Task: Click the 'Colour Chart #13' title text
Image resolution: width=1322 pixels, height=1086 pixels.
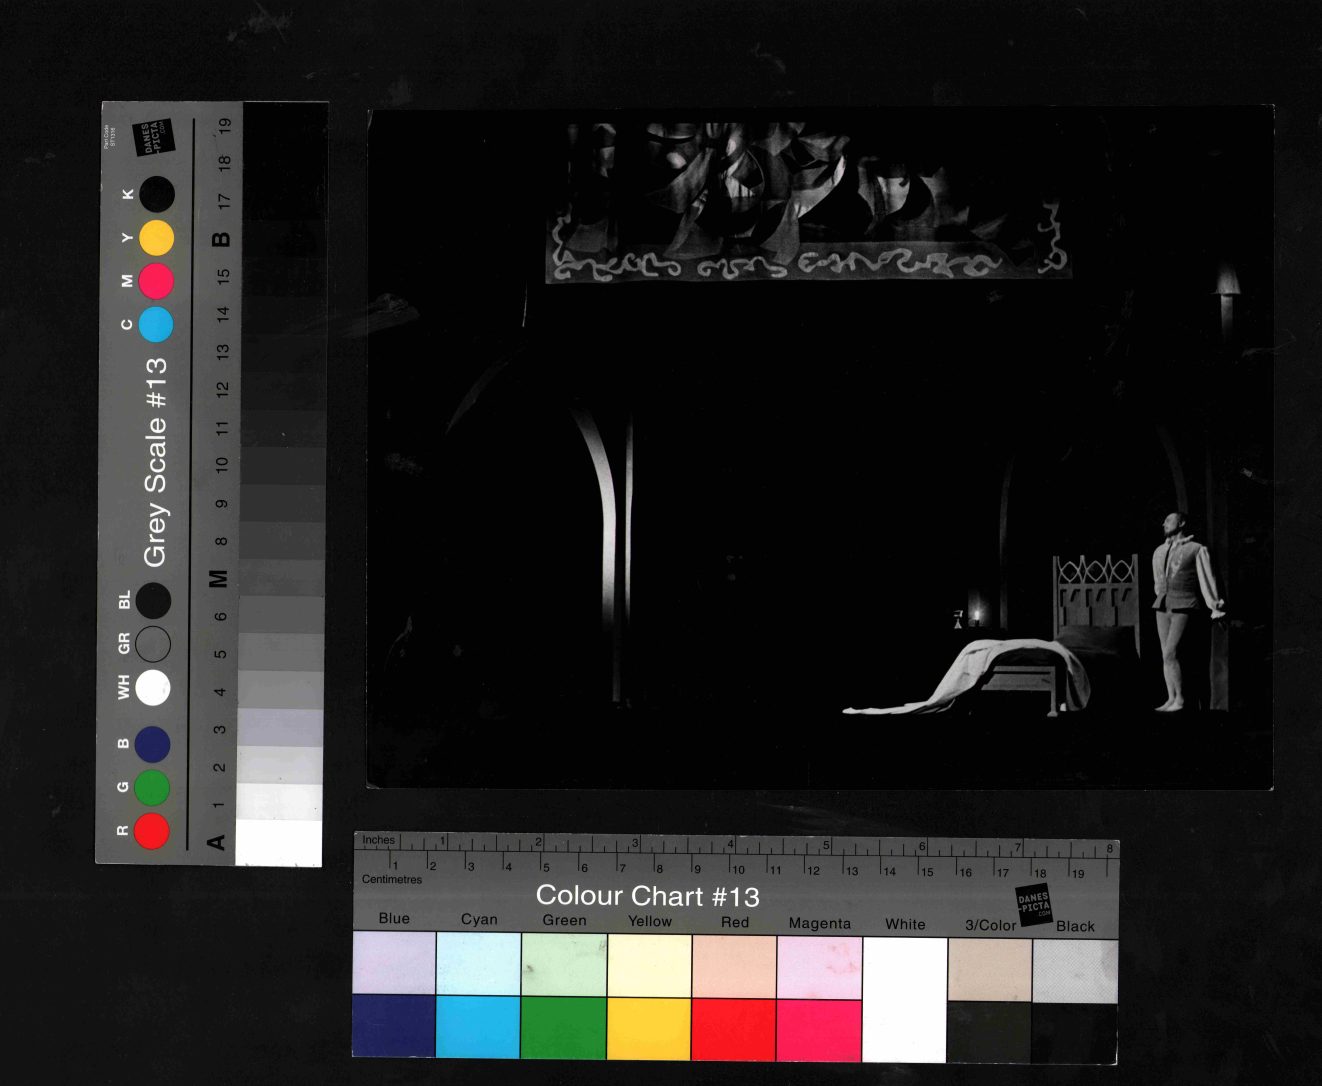Action: [x=647, y=896]
